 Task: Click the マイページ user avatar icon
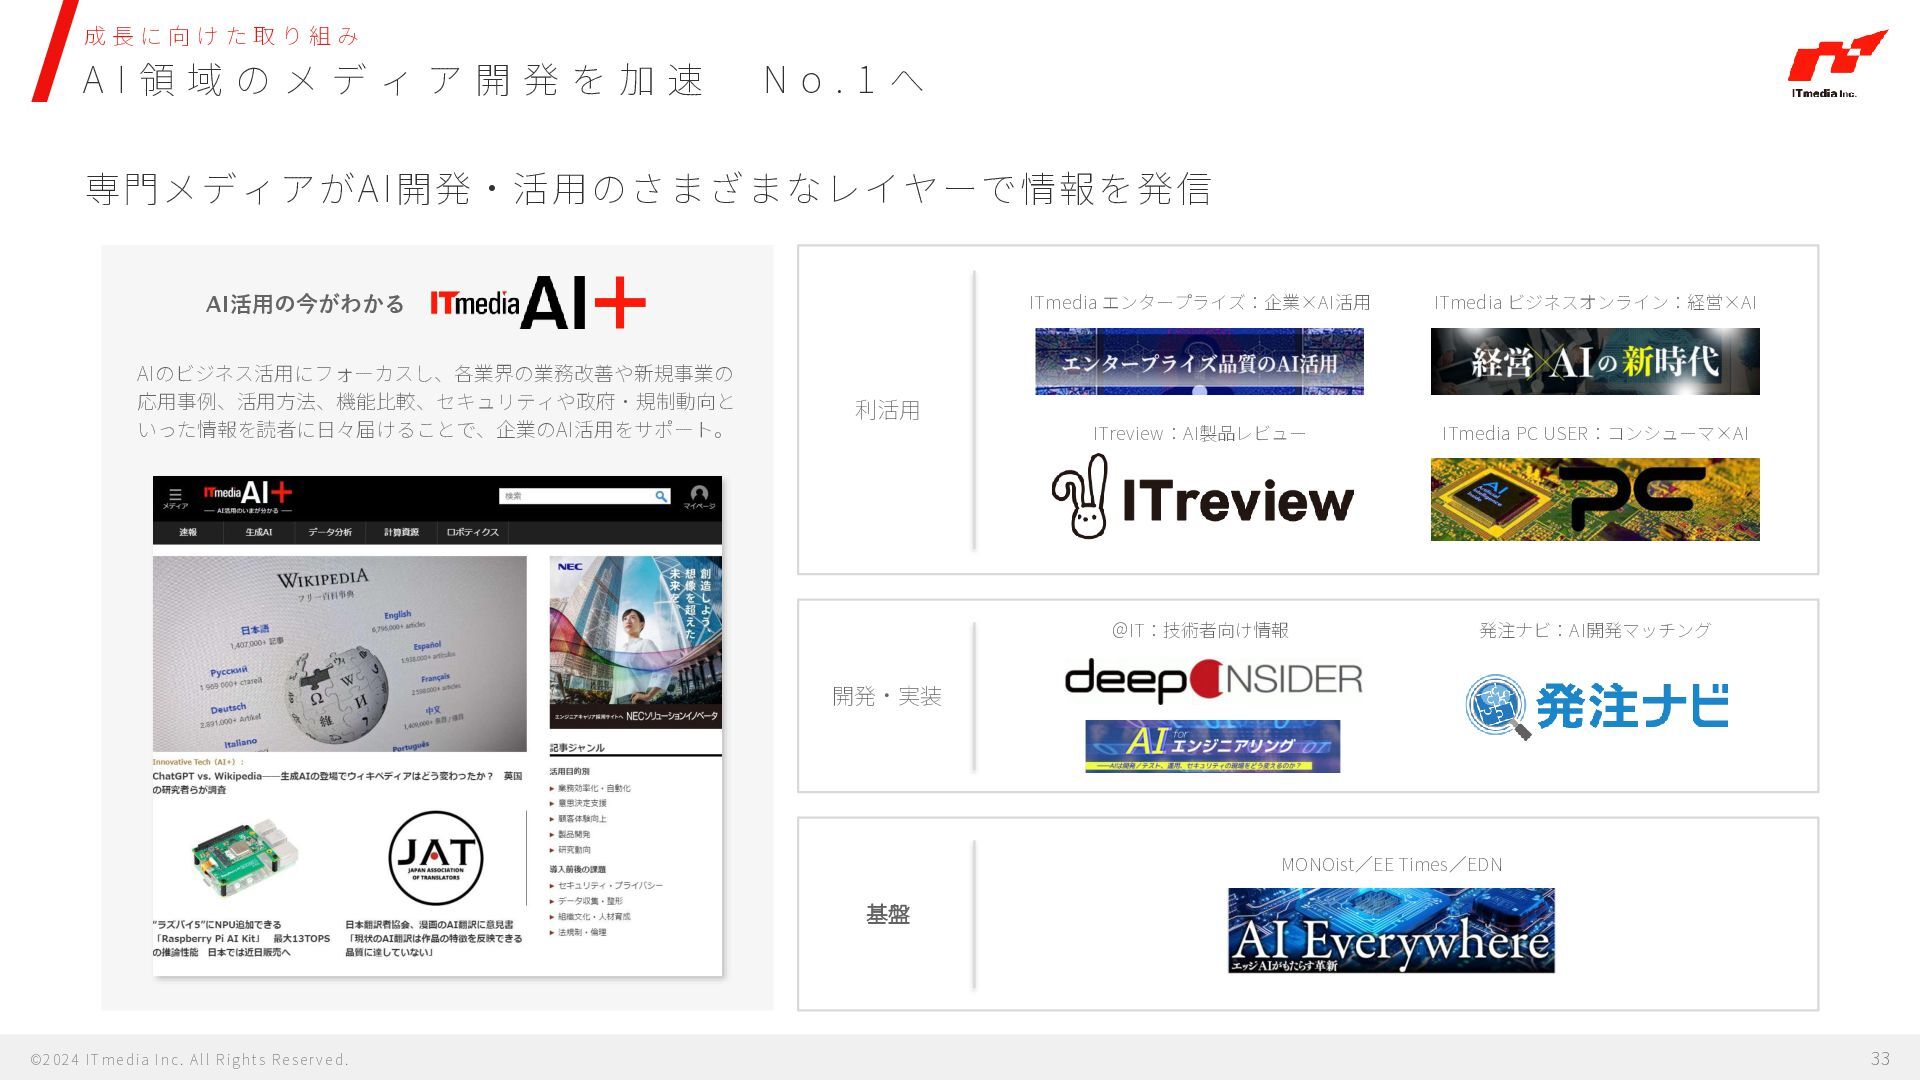click(699, 495)
